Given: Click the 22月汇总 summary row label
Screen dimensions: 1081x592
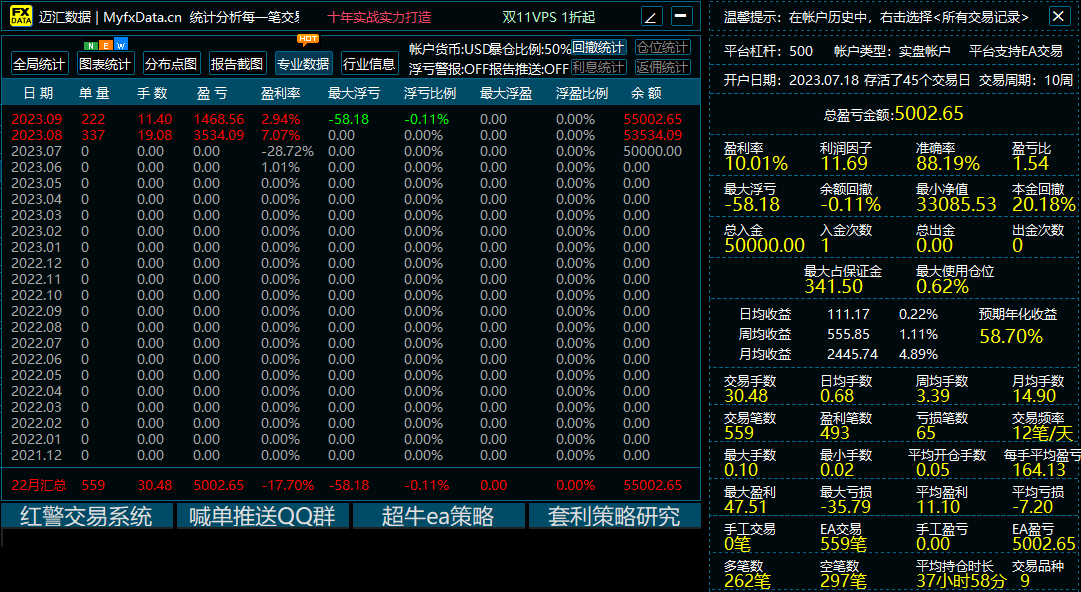Looking at the screenshot, I should (x=39, y=485).
